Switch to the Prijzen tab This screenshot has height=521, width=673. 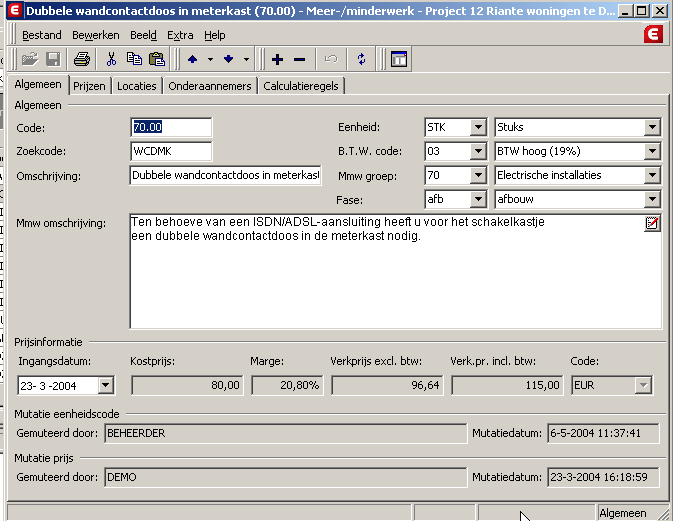(x=89, y=86)
